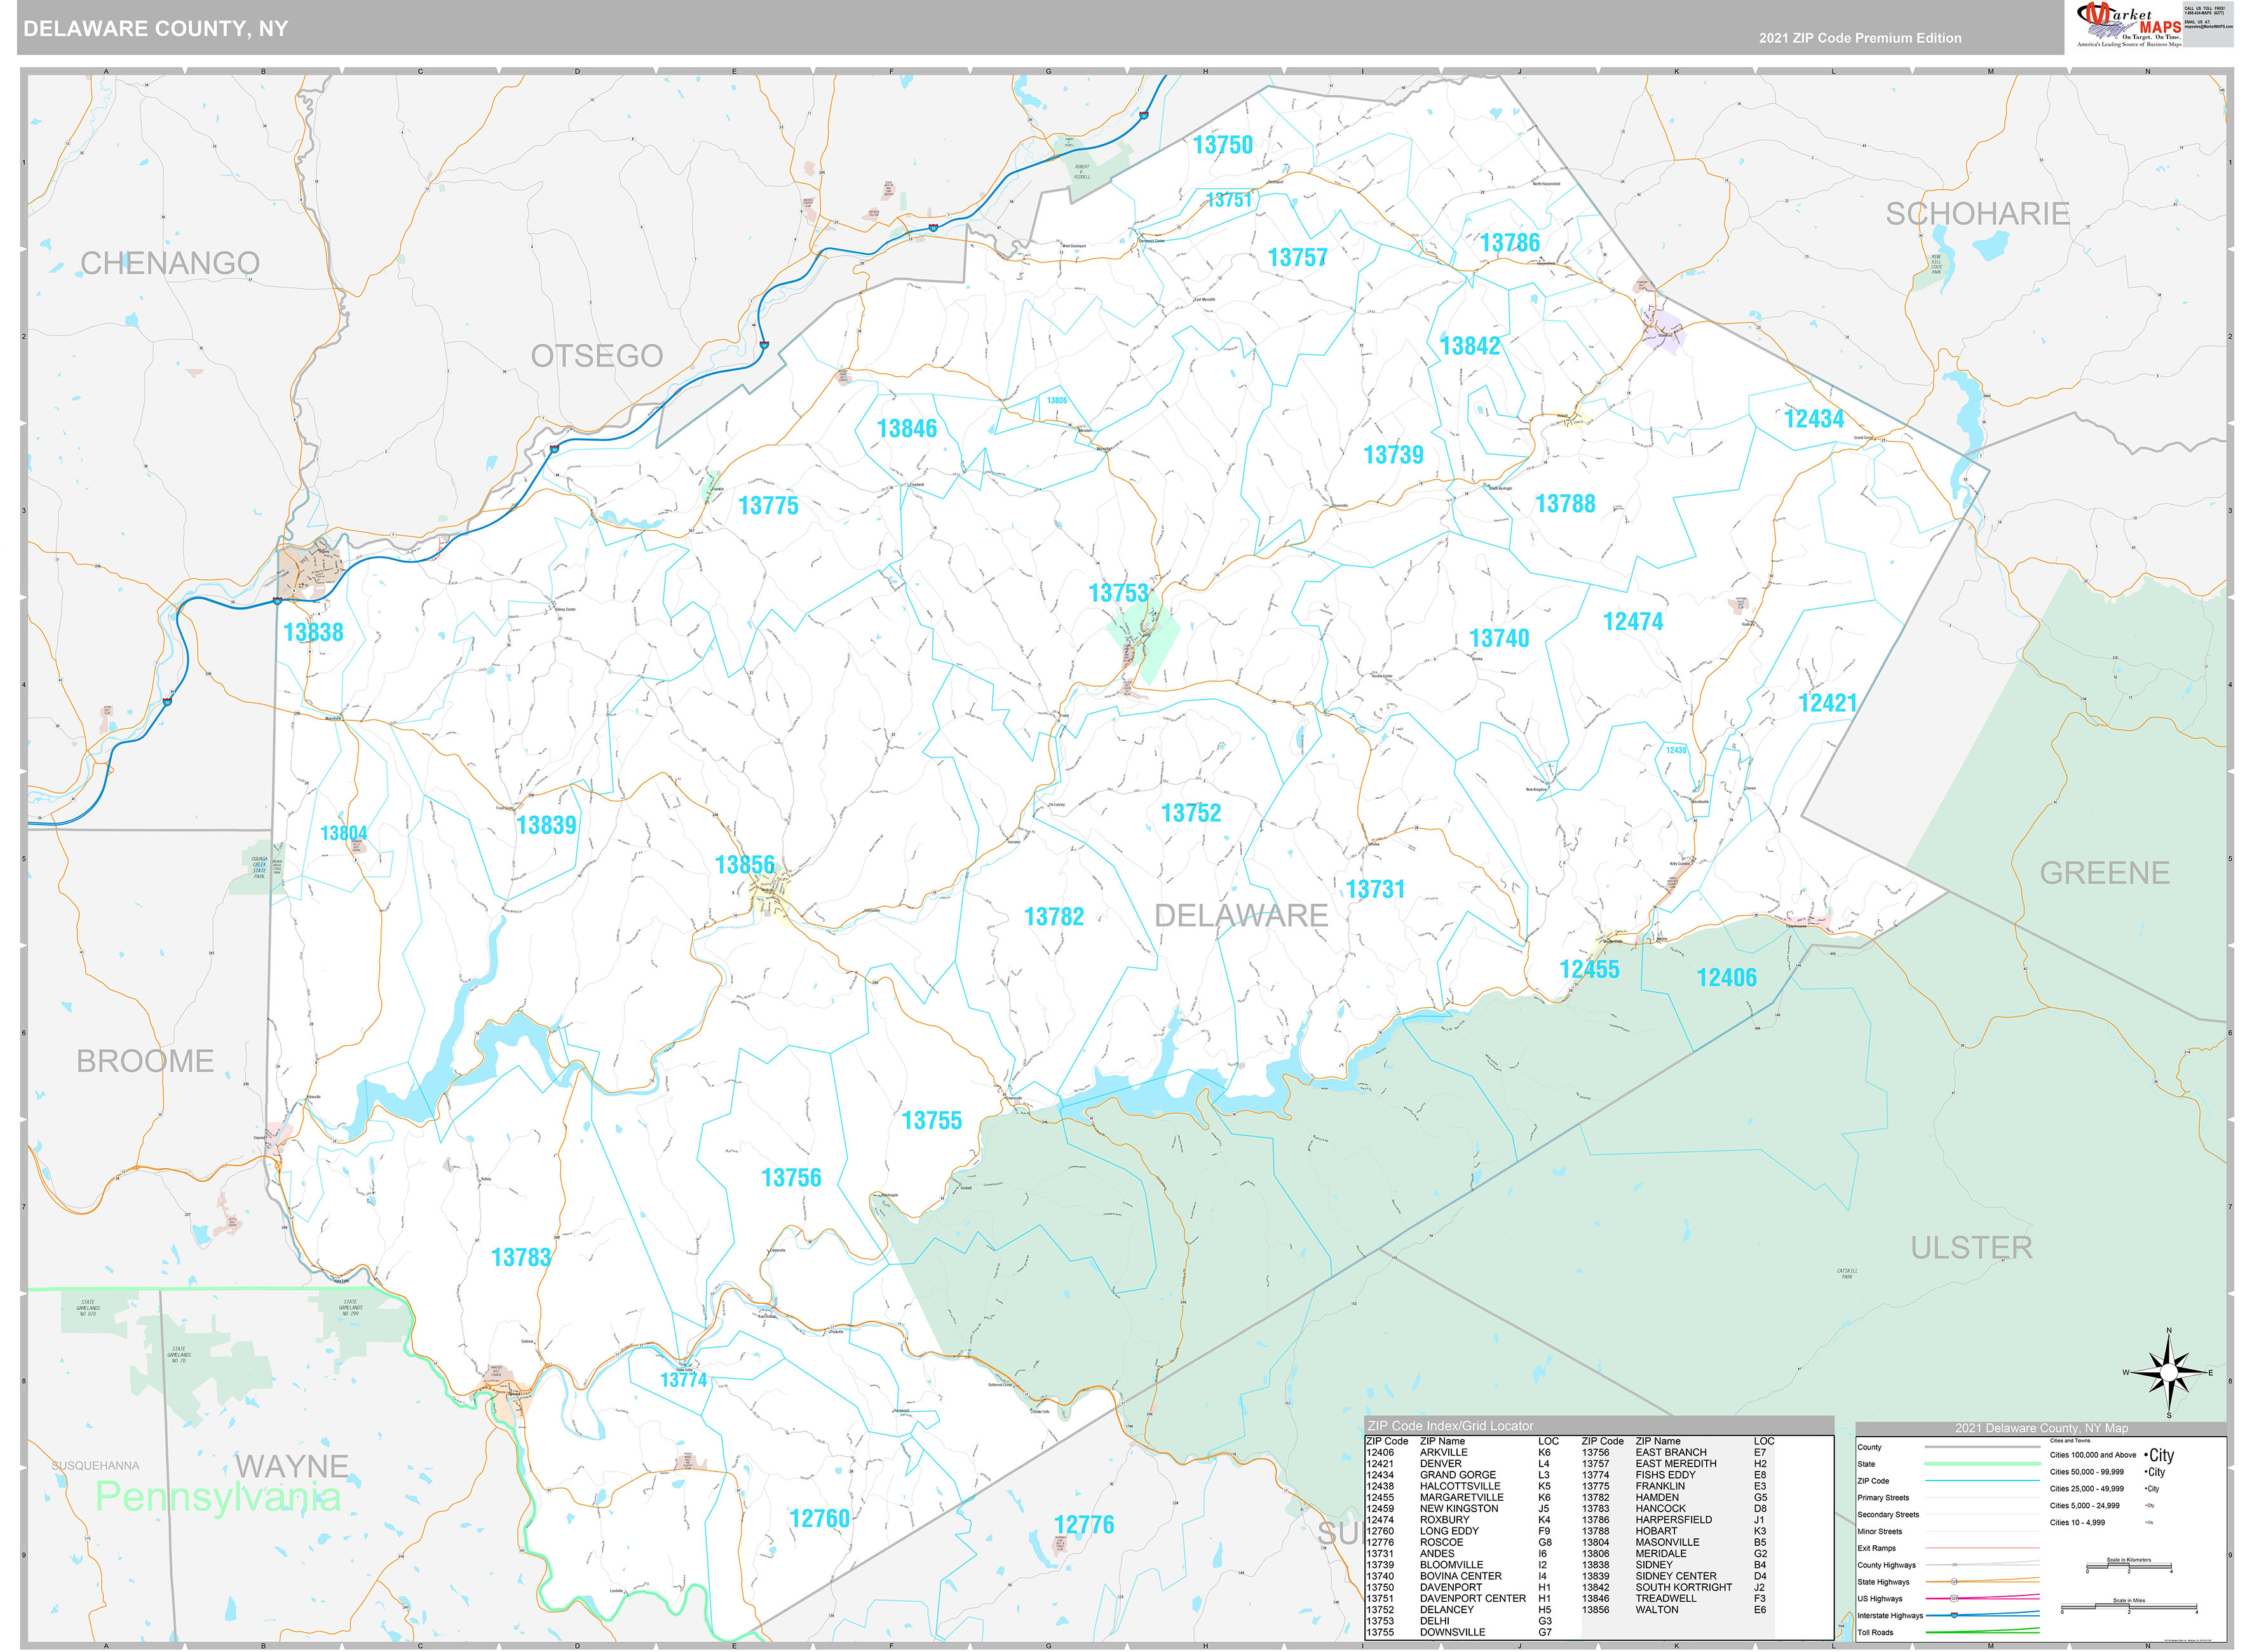
Task: Click ZIP label 13739 on the map
Action: (1393, 455)
